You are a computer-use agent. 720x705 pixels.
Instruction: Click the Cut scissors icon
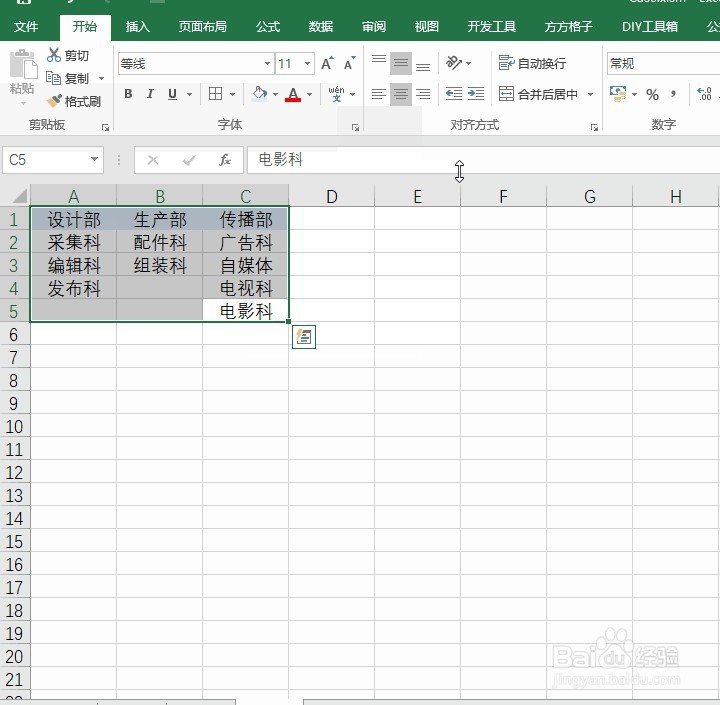pos(54,55)
